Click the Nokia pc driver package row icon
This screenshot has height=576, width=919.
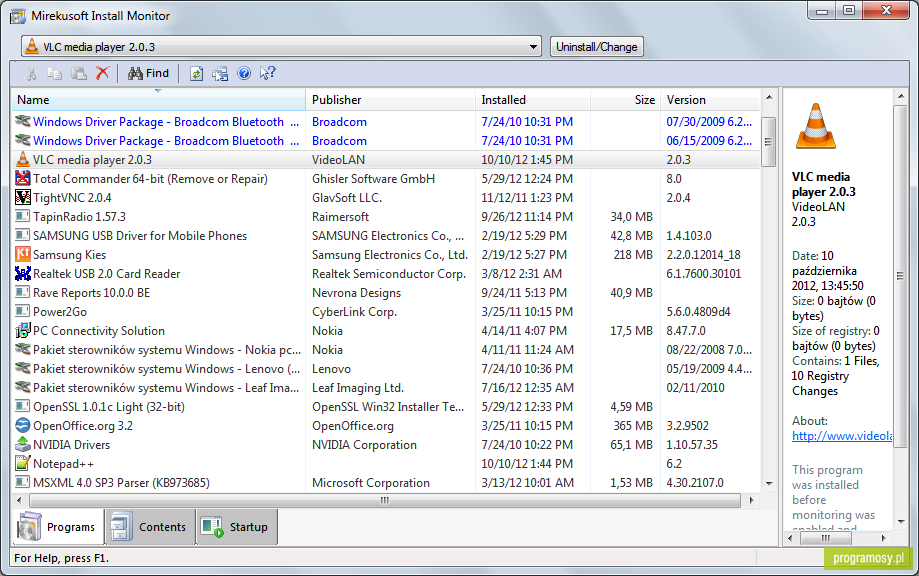[x=22, y=349]
